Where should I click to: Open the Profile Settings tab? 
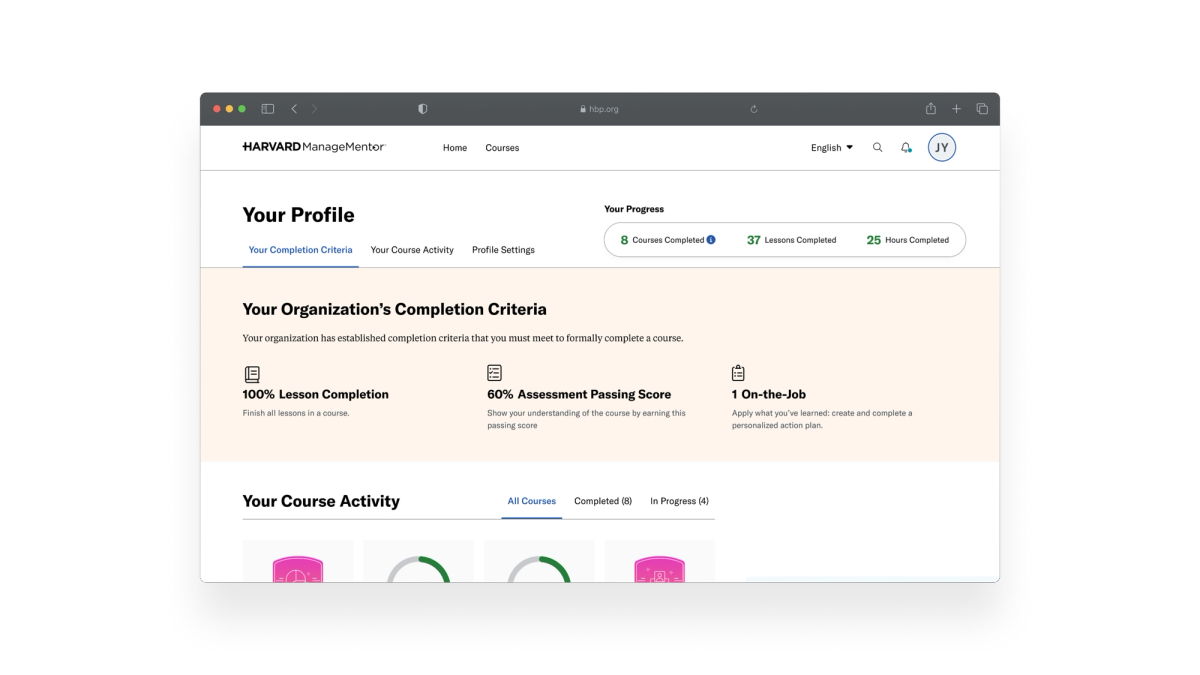coord(503,250)
